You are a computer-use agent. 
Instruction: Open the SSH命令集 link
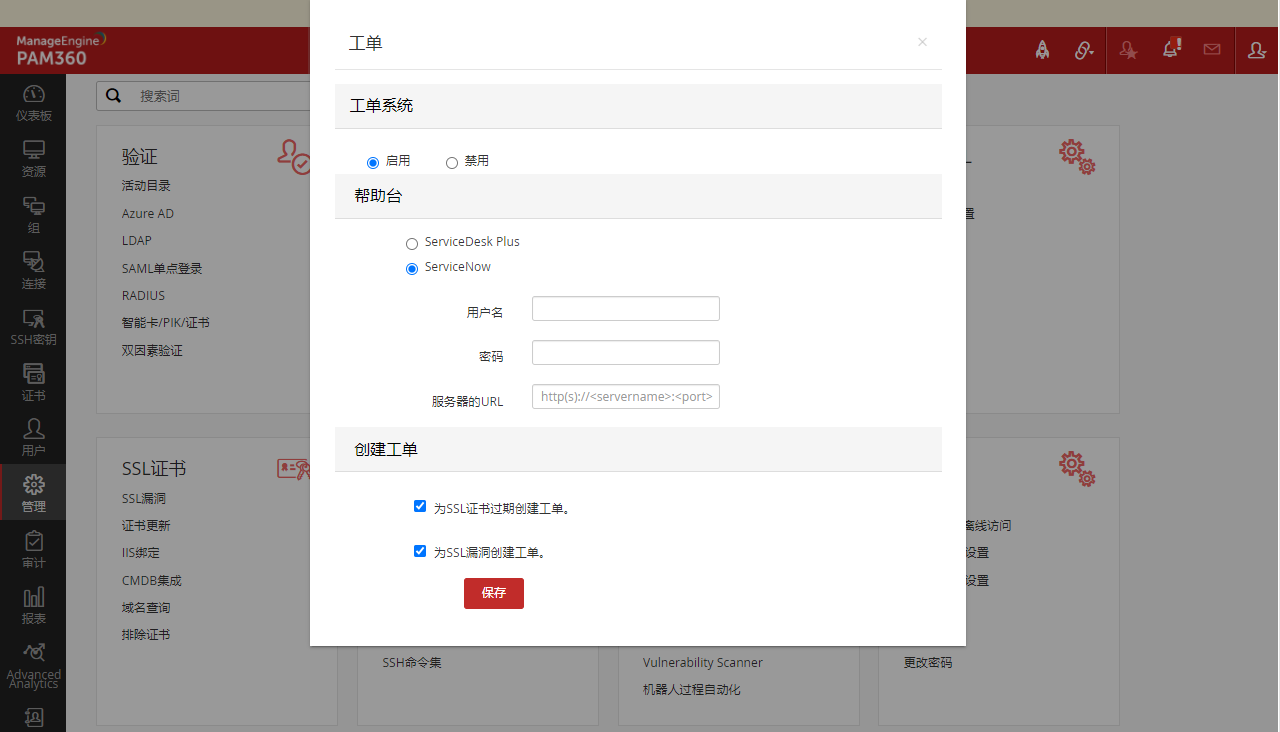coord(412,663)
